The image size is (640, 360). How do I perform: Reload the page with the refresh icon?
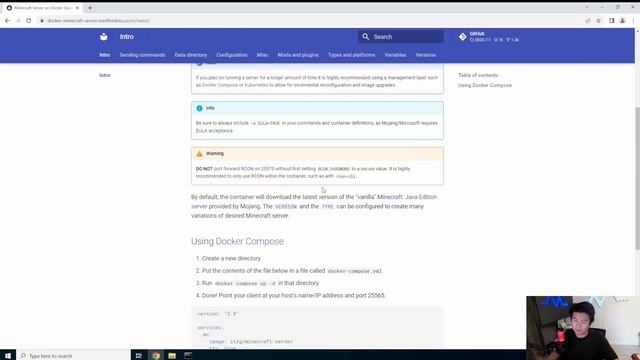coord(29,20)
